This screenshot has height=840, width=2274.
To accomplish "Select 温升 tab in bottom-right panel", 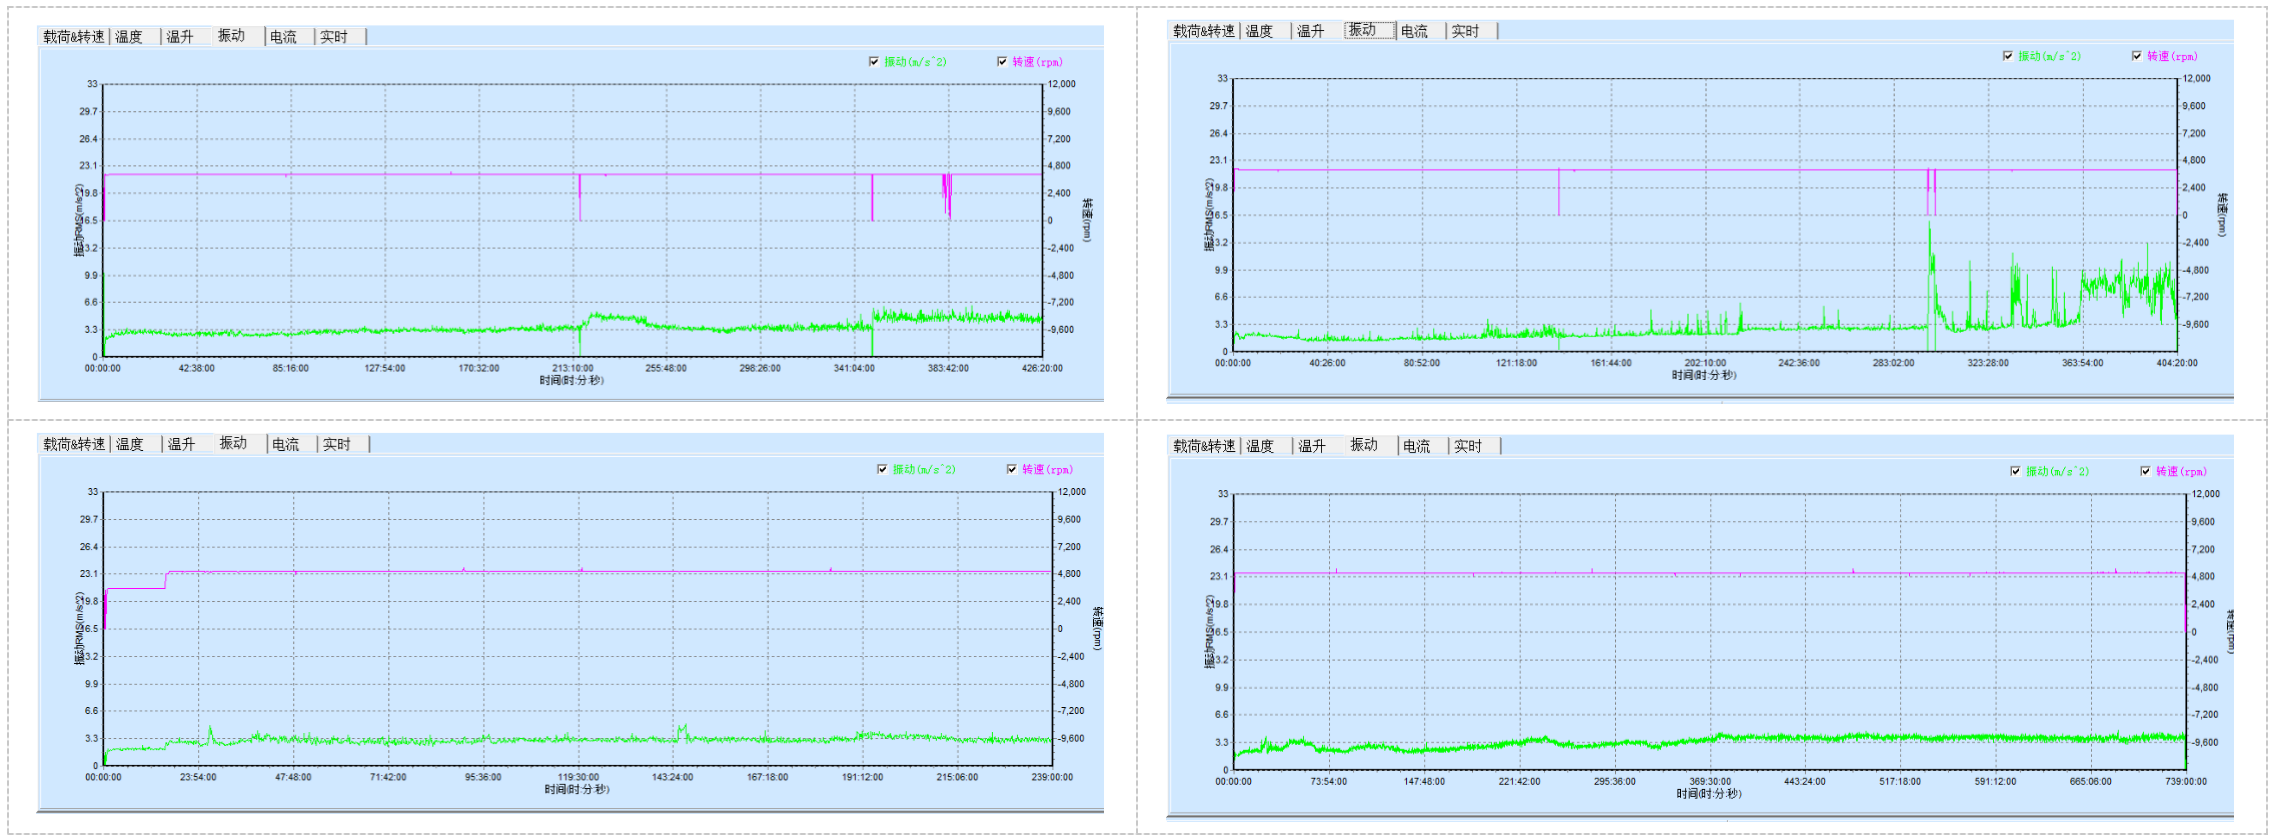I will (x=1312, y=447).
